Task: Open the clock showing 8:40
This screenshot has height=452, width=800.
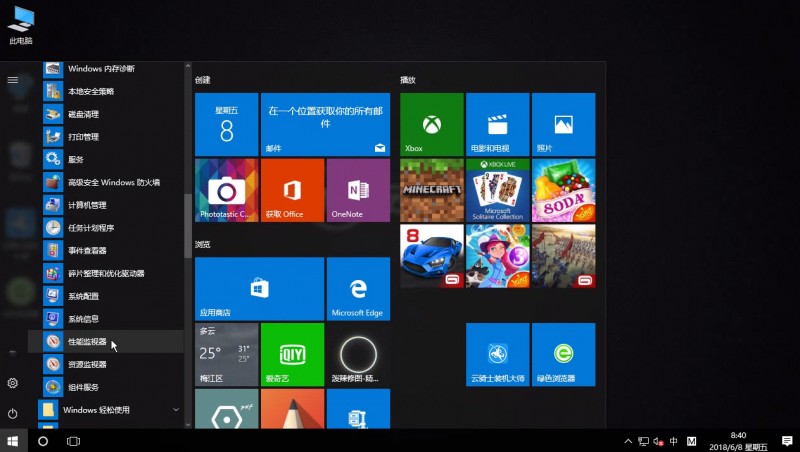Action: [738, 441]
